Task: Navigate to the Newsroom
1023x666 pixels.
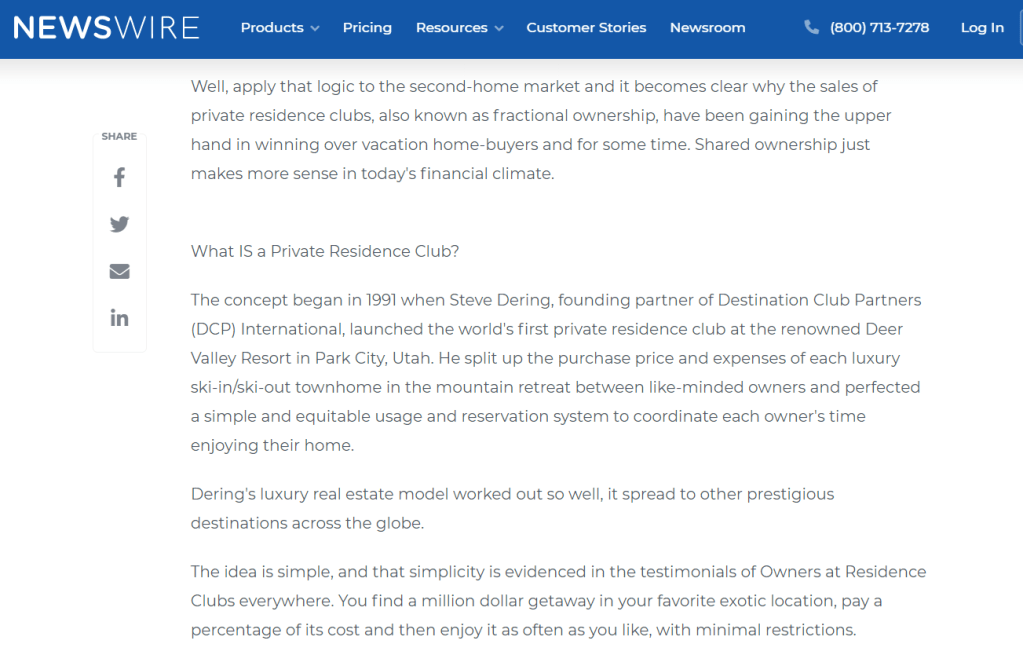Action: (707, 28)
